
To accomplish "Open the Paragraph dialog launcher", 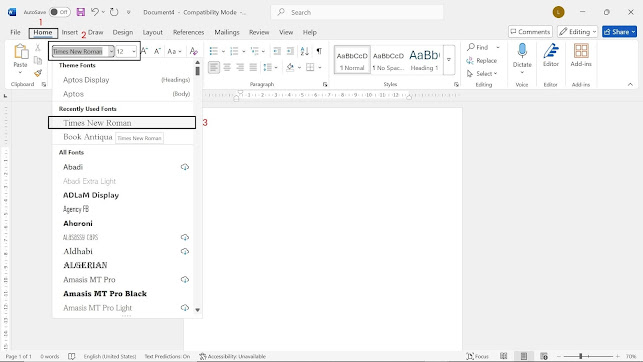I will click(325, 84).
